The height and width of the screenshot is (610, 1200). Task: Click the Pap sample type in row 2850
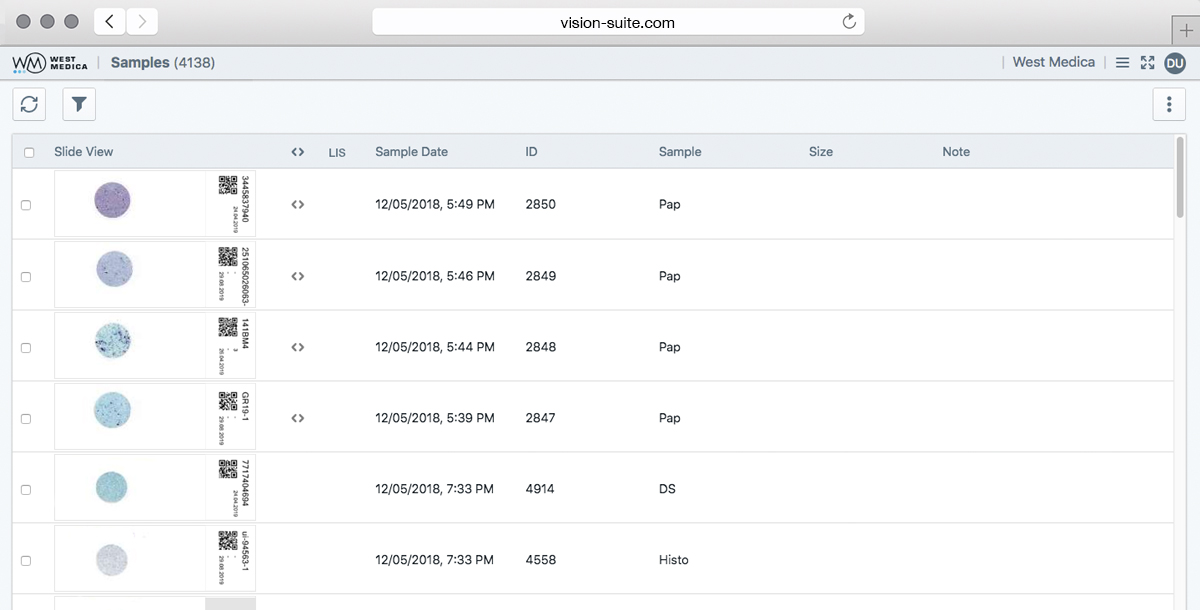tap(669, 204)
